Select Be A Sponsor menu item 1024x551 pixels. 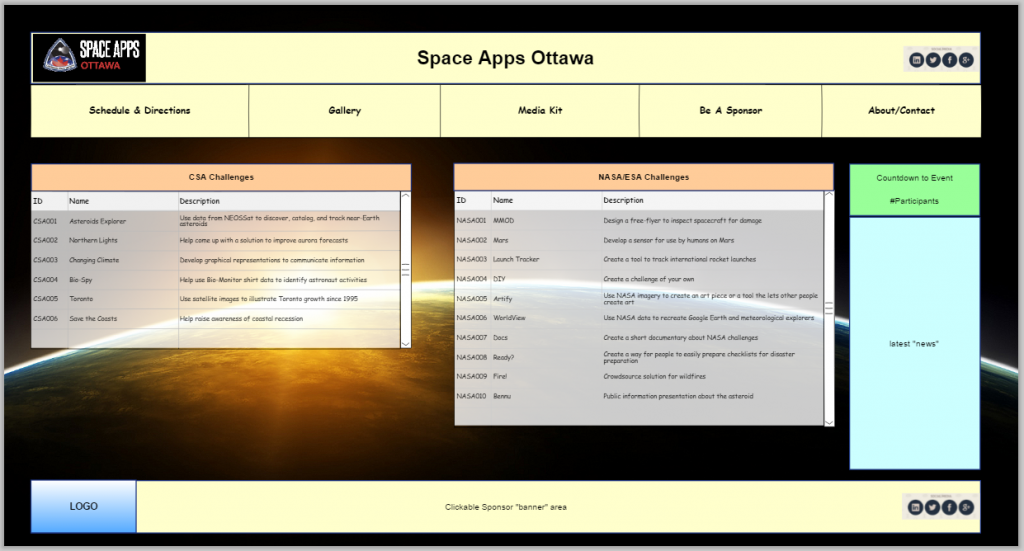click(x=730, y=110)
